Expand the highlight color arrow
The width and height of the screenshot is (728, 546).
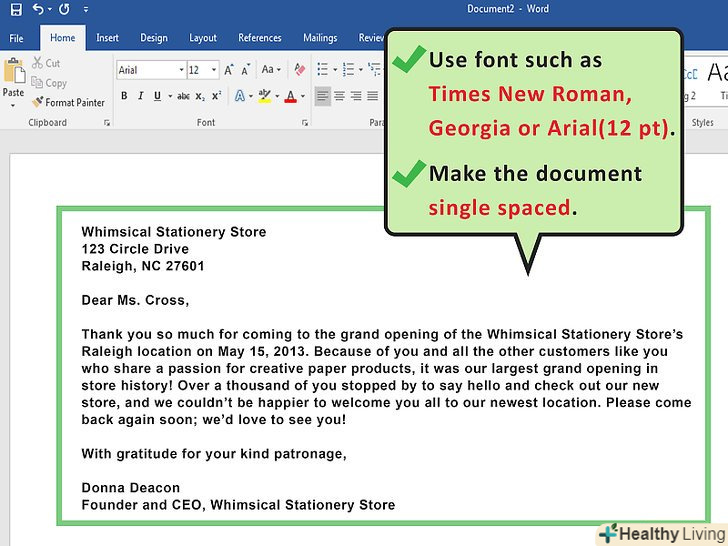(x=277, y=97)
